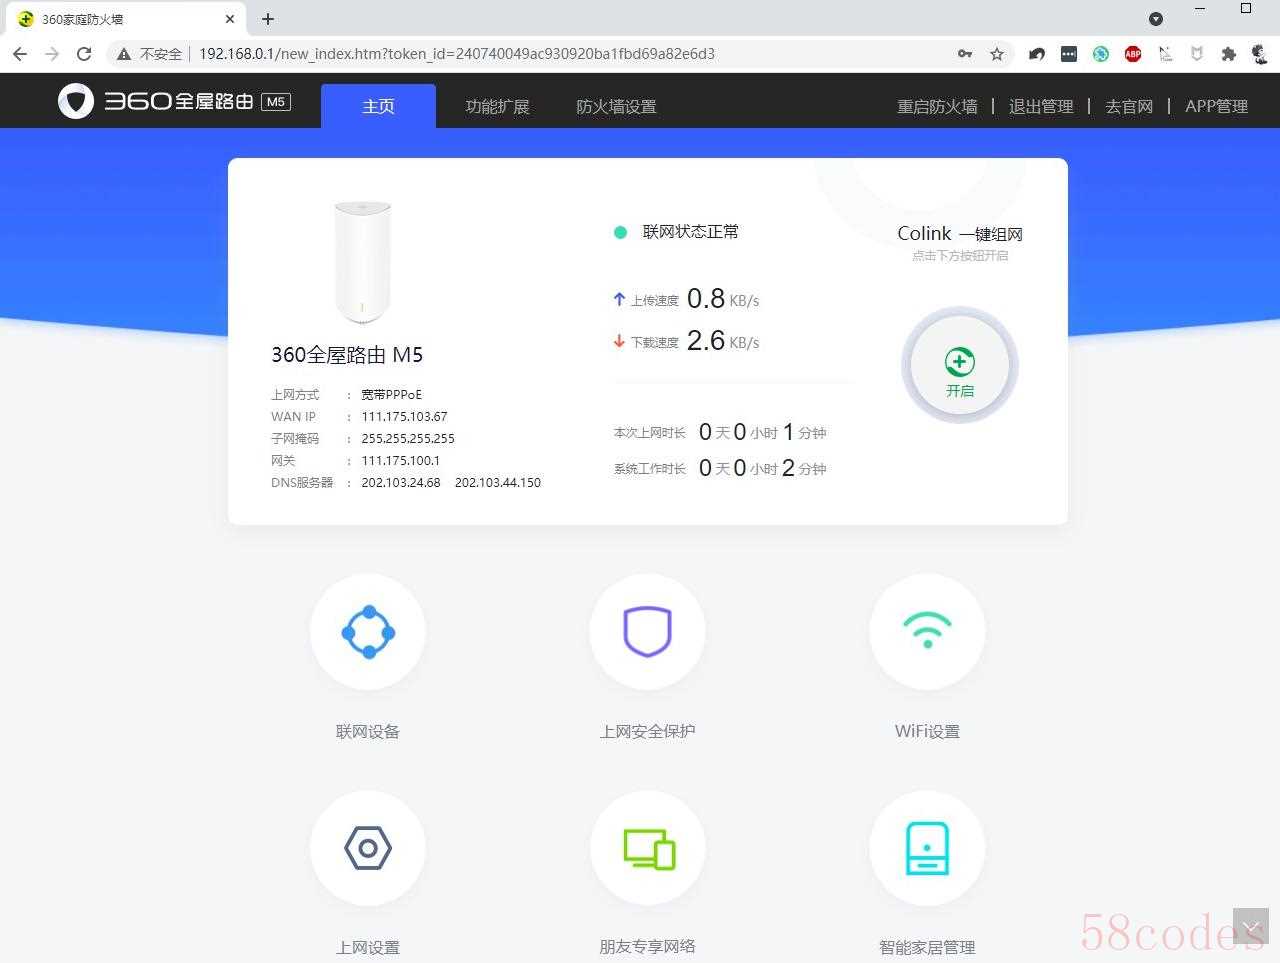Select the 主页 tab

(x=378, y=106)
